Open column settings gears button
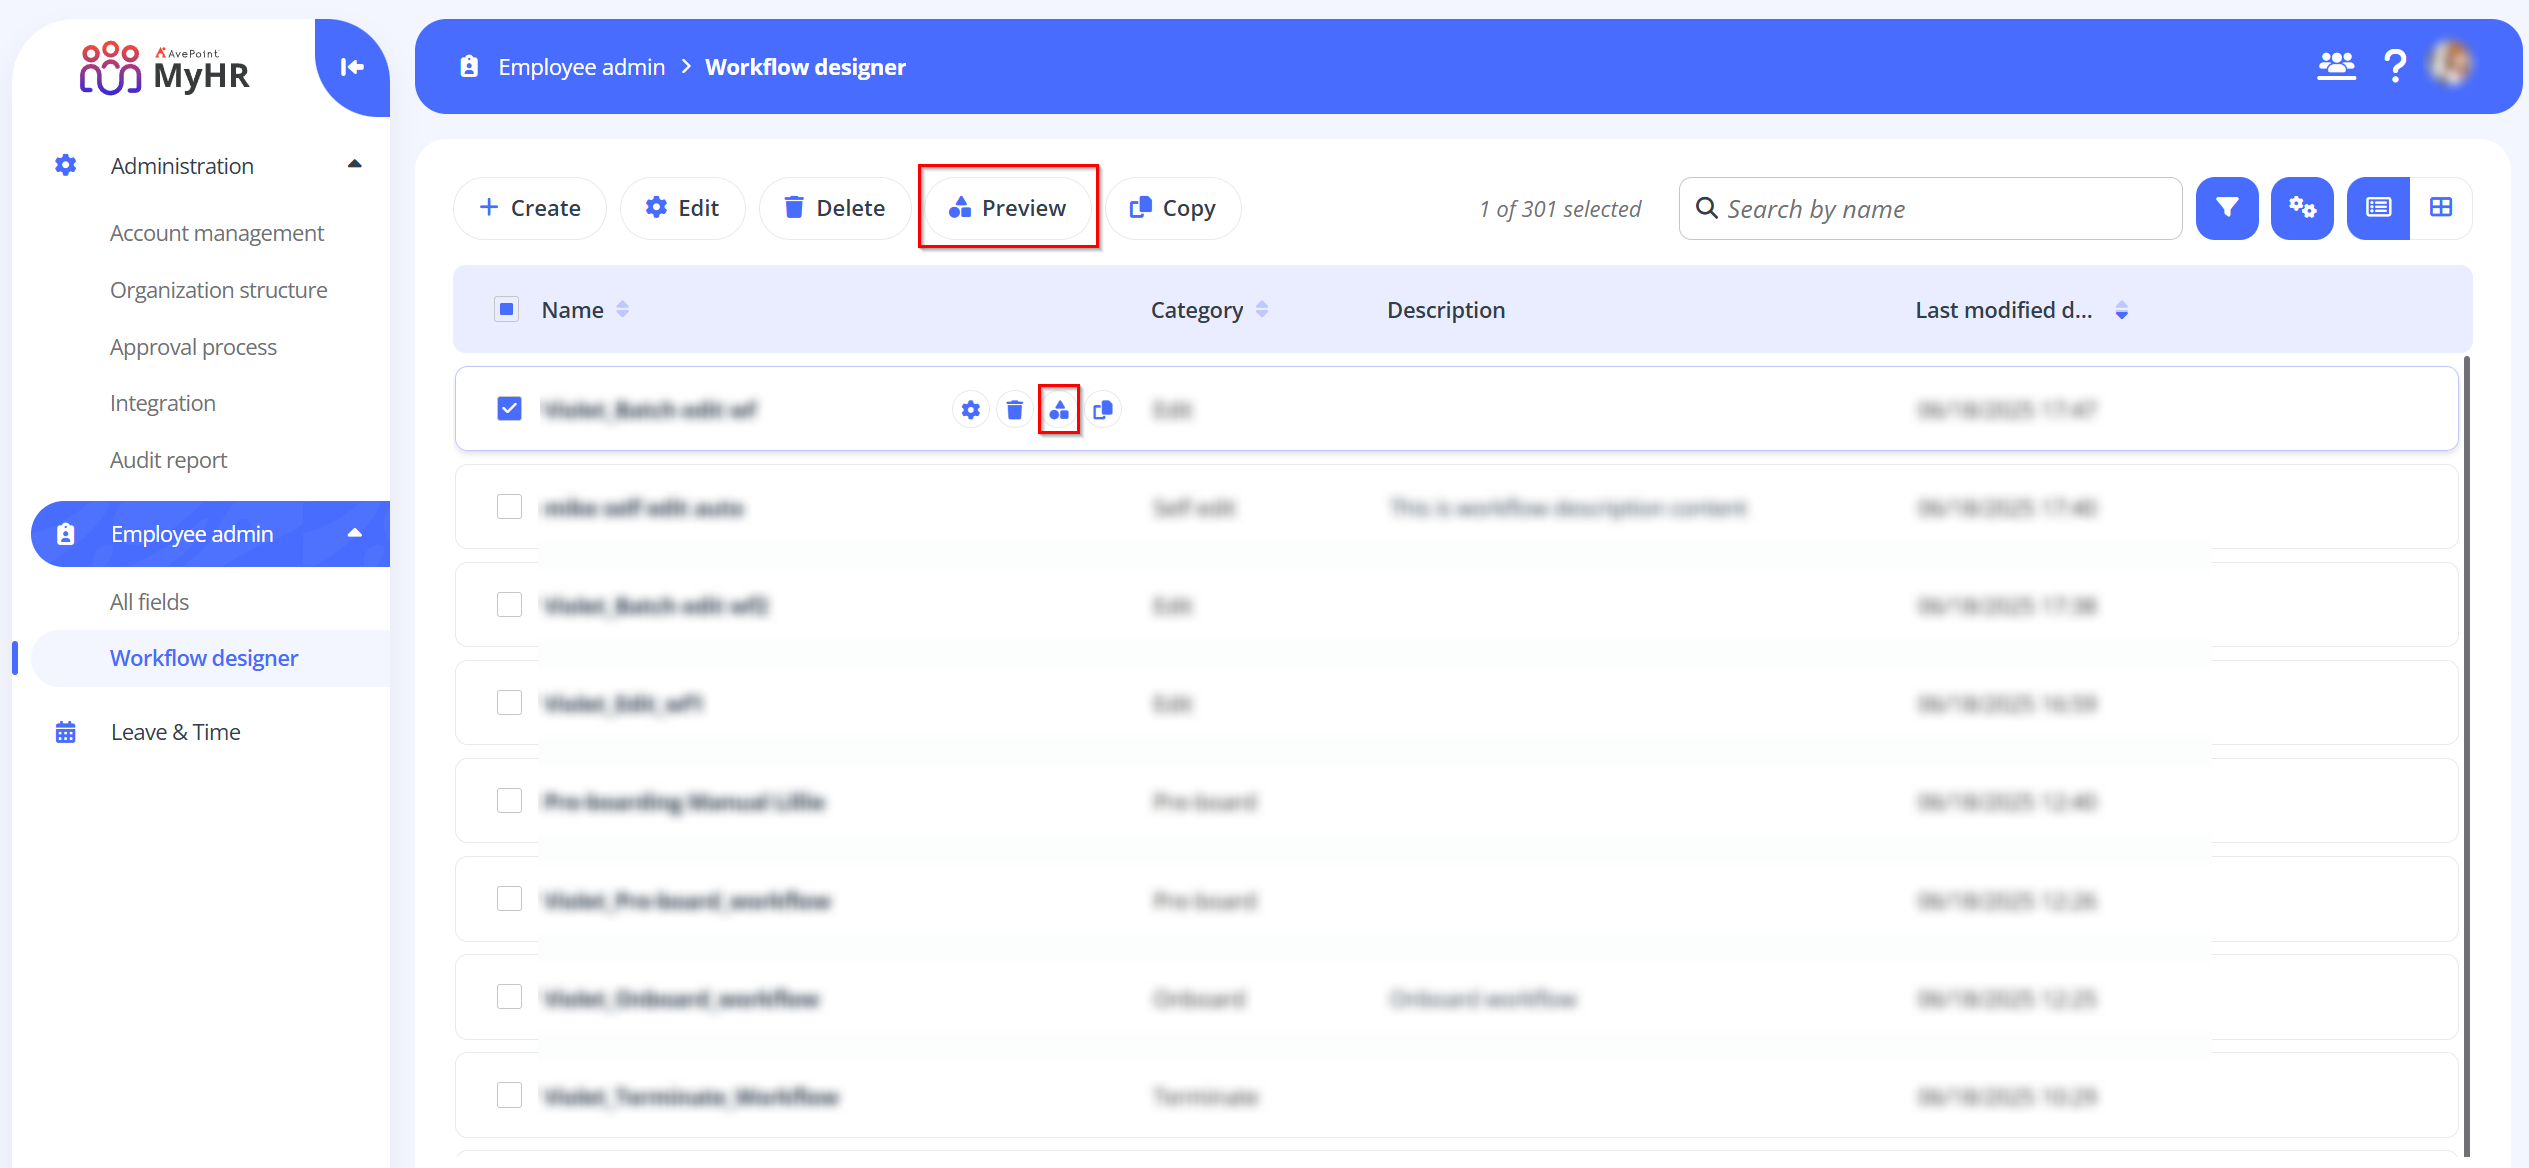This screenshot has width=2529, height=1168. click(x=2302, y=208)
